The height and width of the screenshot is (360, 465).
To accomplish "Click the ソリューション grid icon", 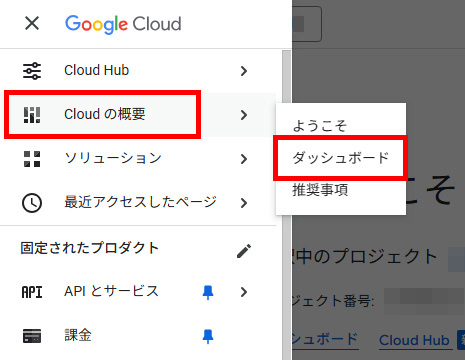I will point(32,159).
